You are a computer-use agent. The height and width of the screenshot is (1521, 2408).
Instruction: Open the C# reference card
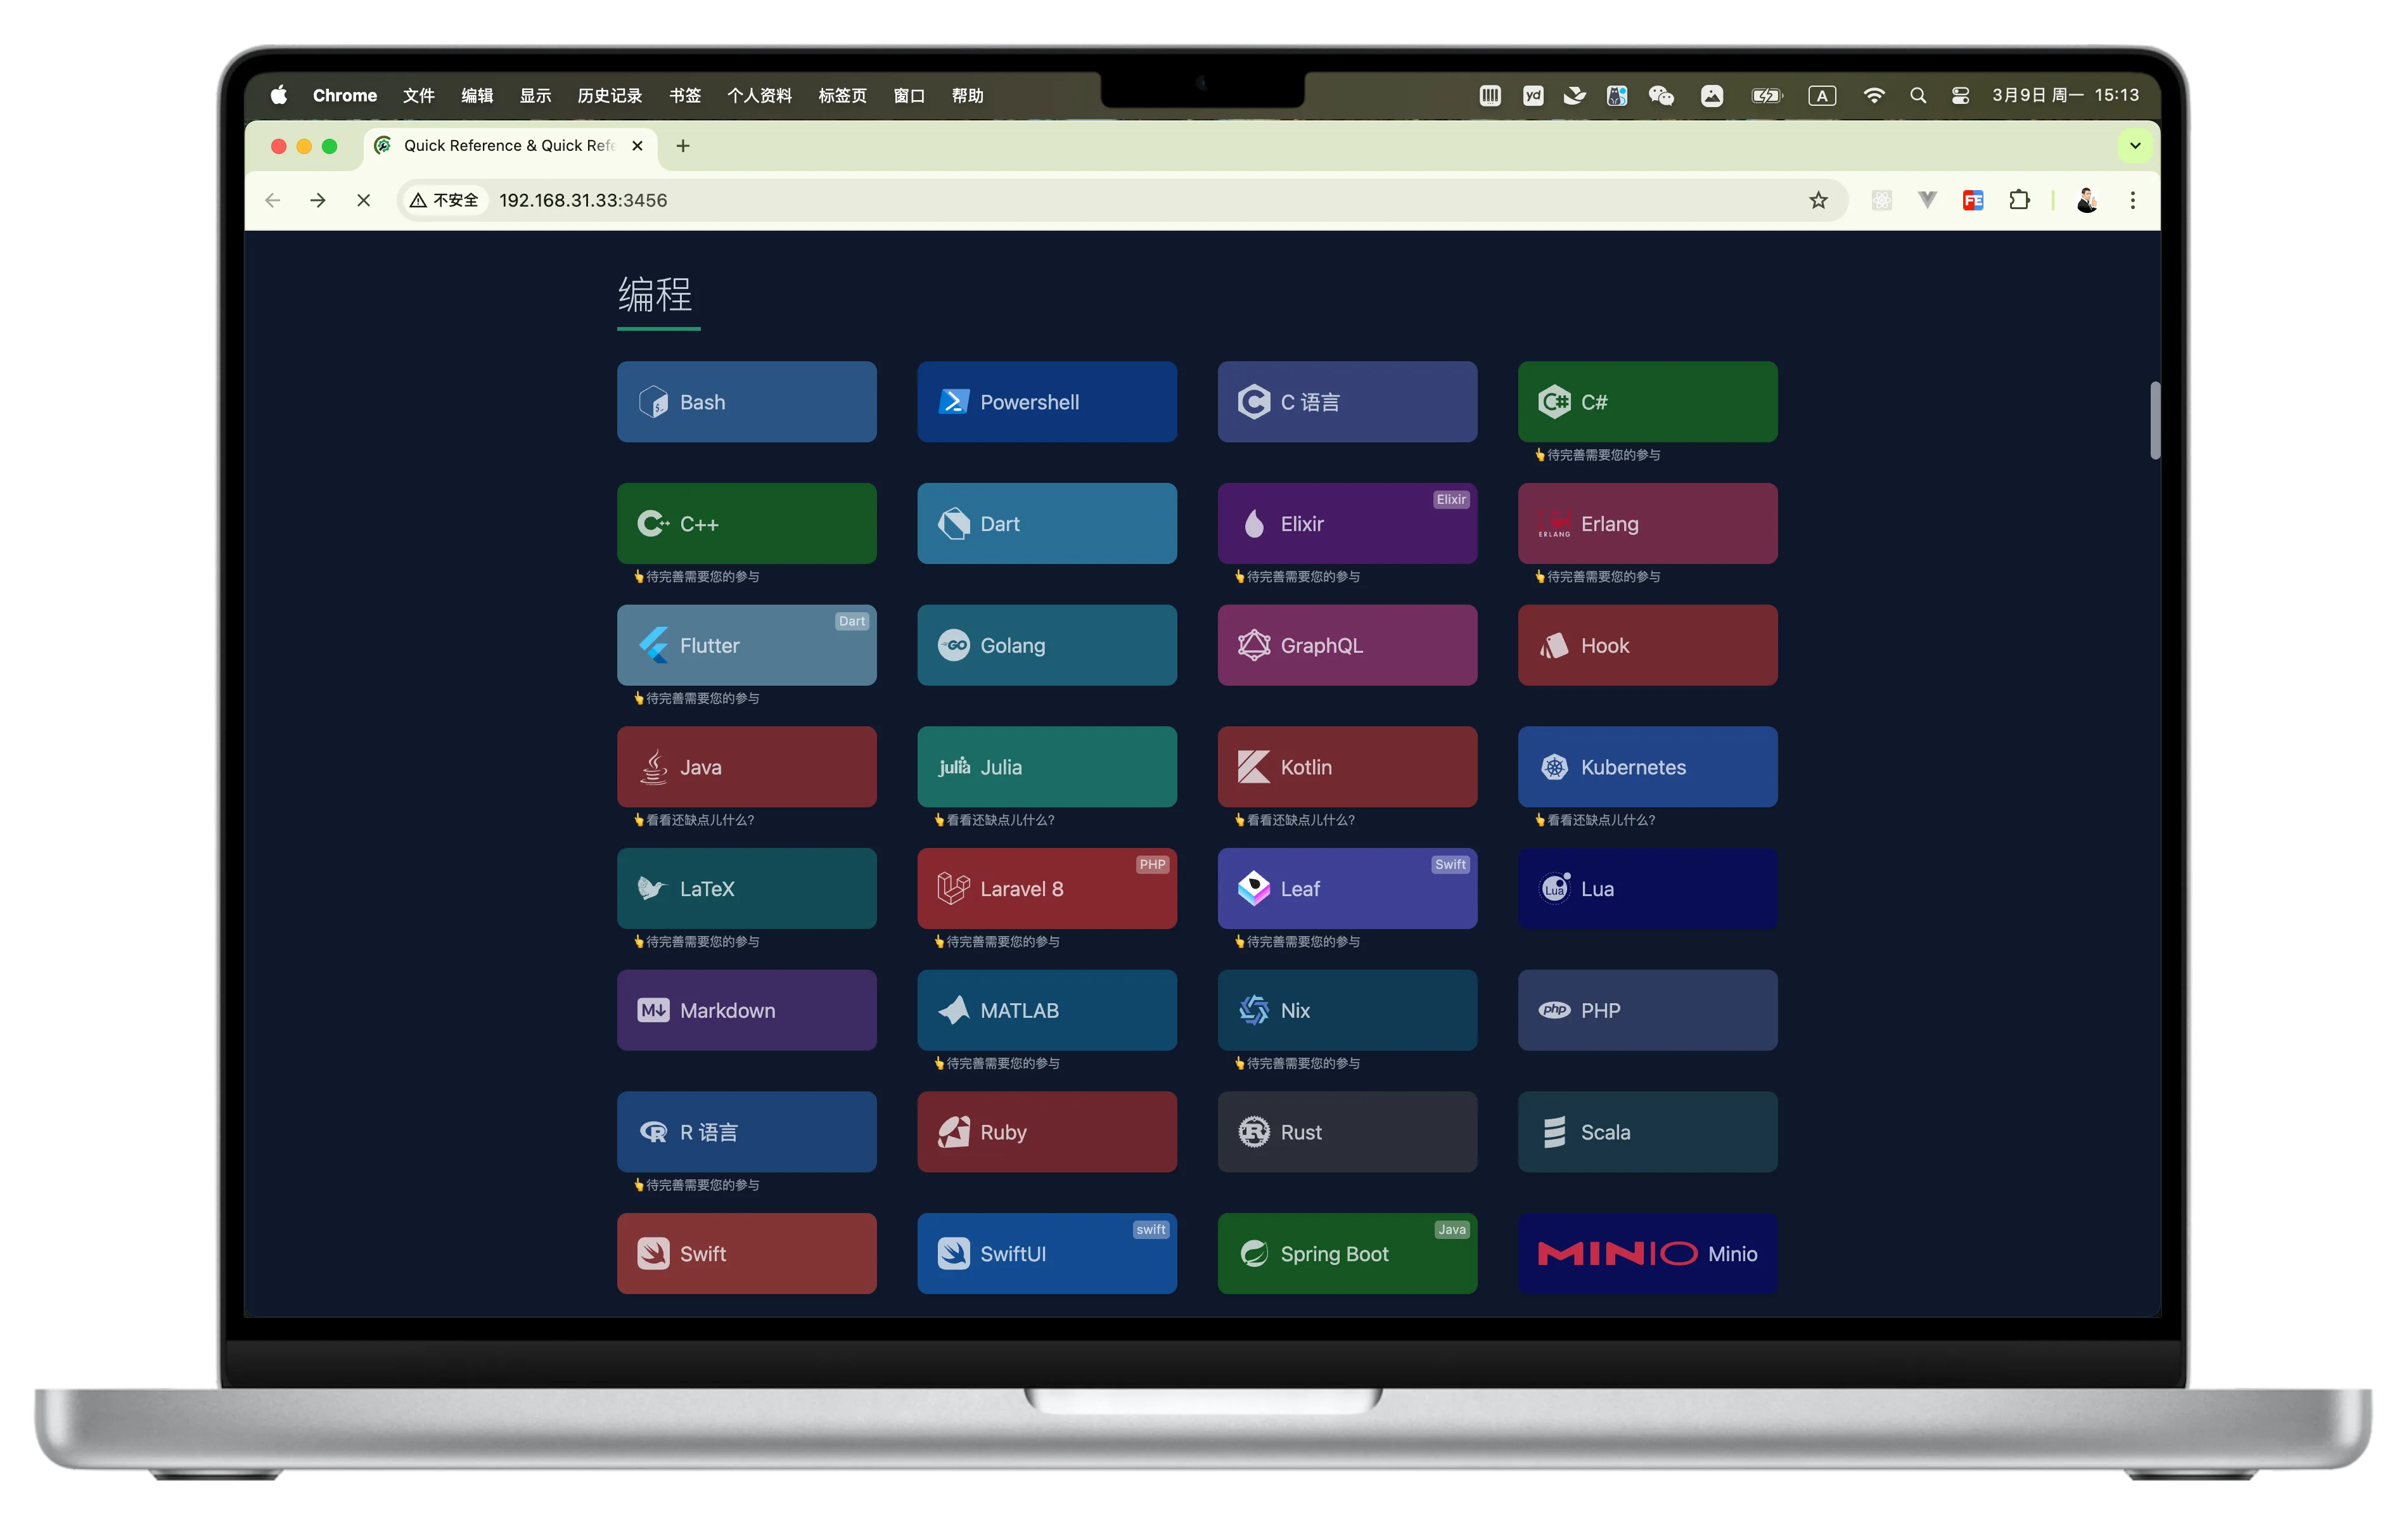point(1647,402)
